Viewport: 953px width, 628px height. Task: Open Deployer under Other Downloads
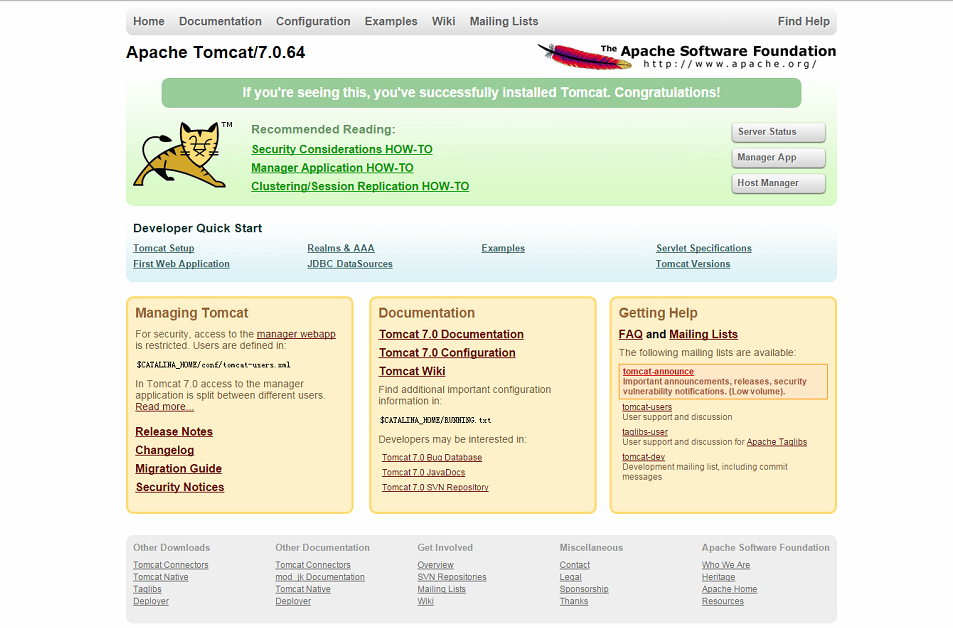(151, 601)
